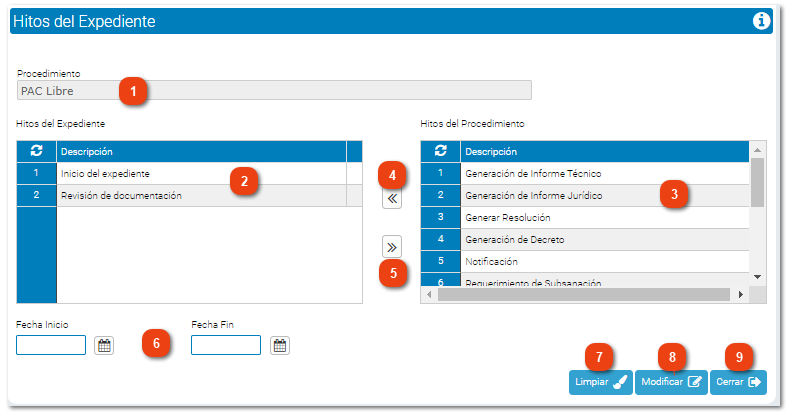Select Generar Resolución row
789x415 pixels.
click(x=585, y=217)
